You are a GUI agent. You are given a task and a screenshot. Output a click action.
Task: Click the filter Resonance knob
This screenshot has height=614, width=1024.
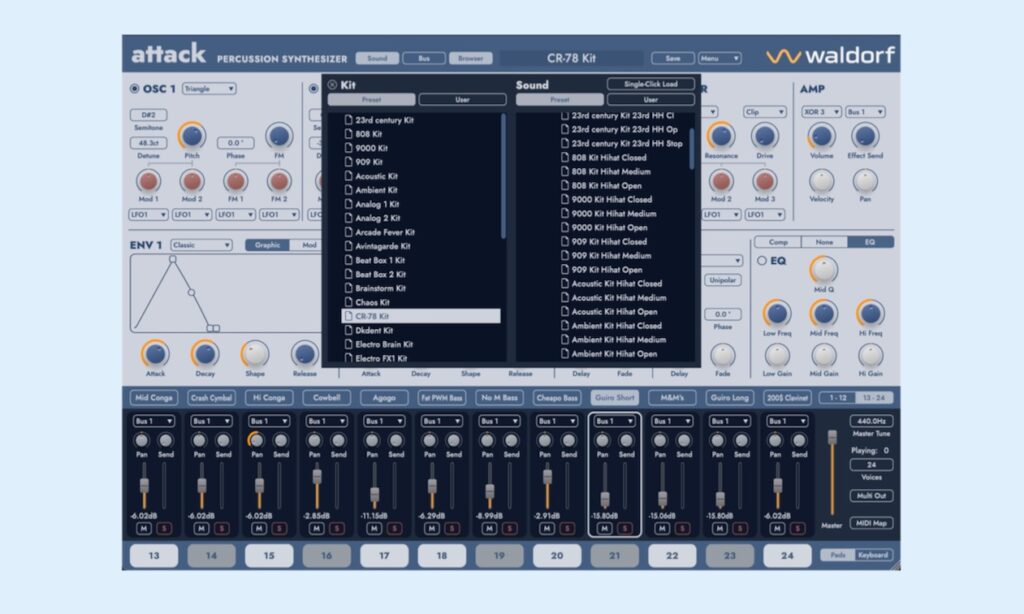point(720,136)
